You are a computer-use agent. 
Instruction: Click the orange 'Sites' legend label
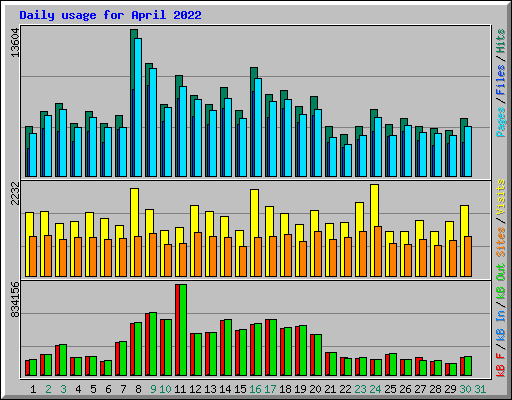click(x=500, y=242)
